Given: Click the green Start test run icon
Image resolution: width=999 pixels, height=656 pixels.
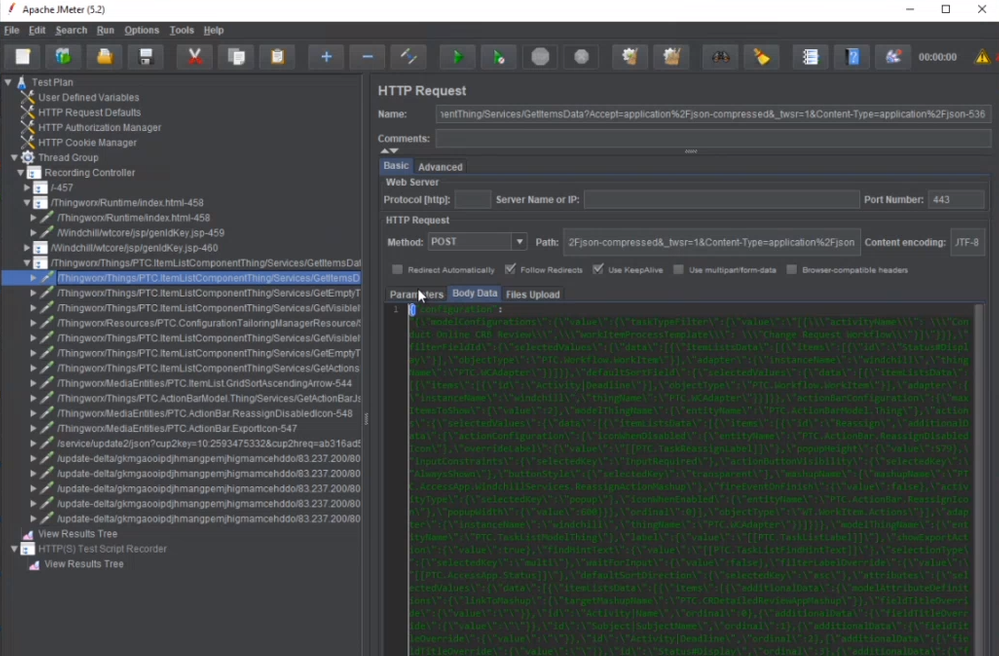Looking at the screenshot, I should 457,57.
